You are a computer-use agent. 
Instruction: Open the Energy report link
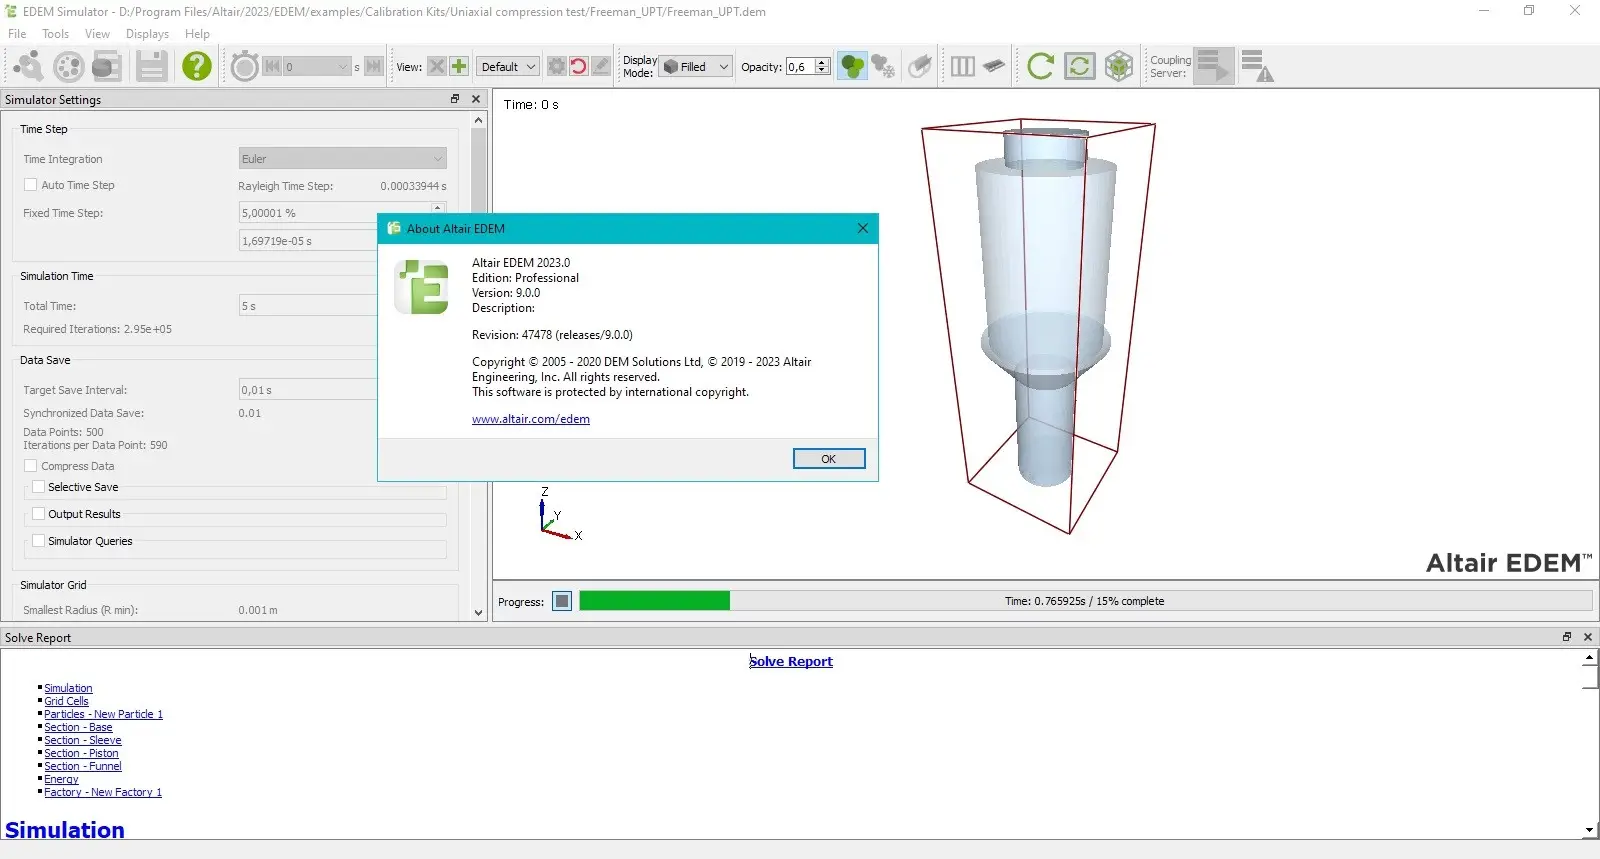click(61, 779)
